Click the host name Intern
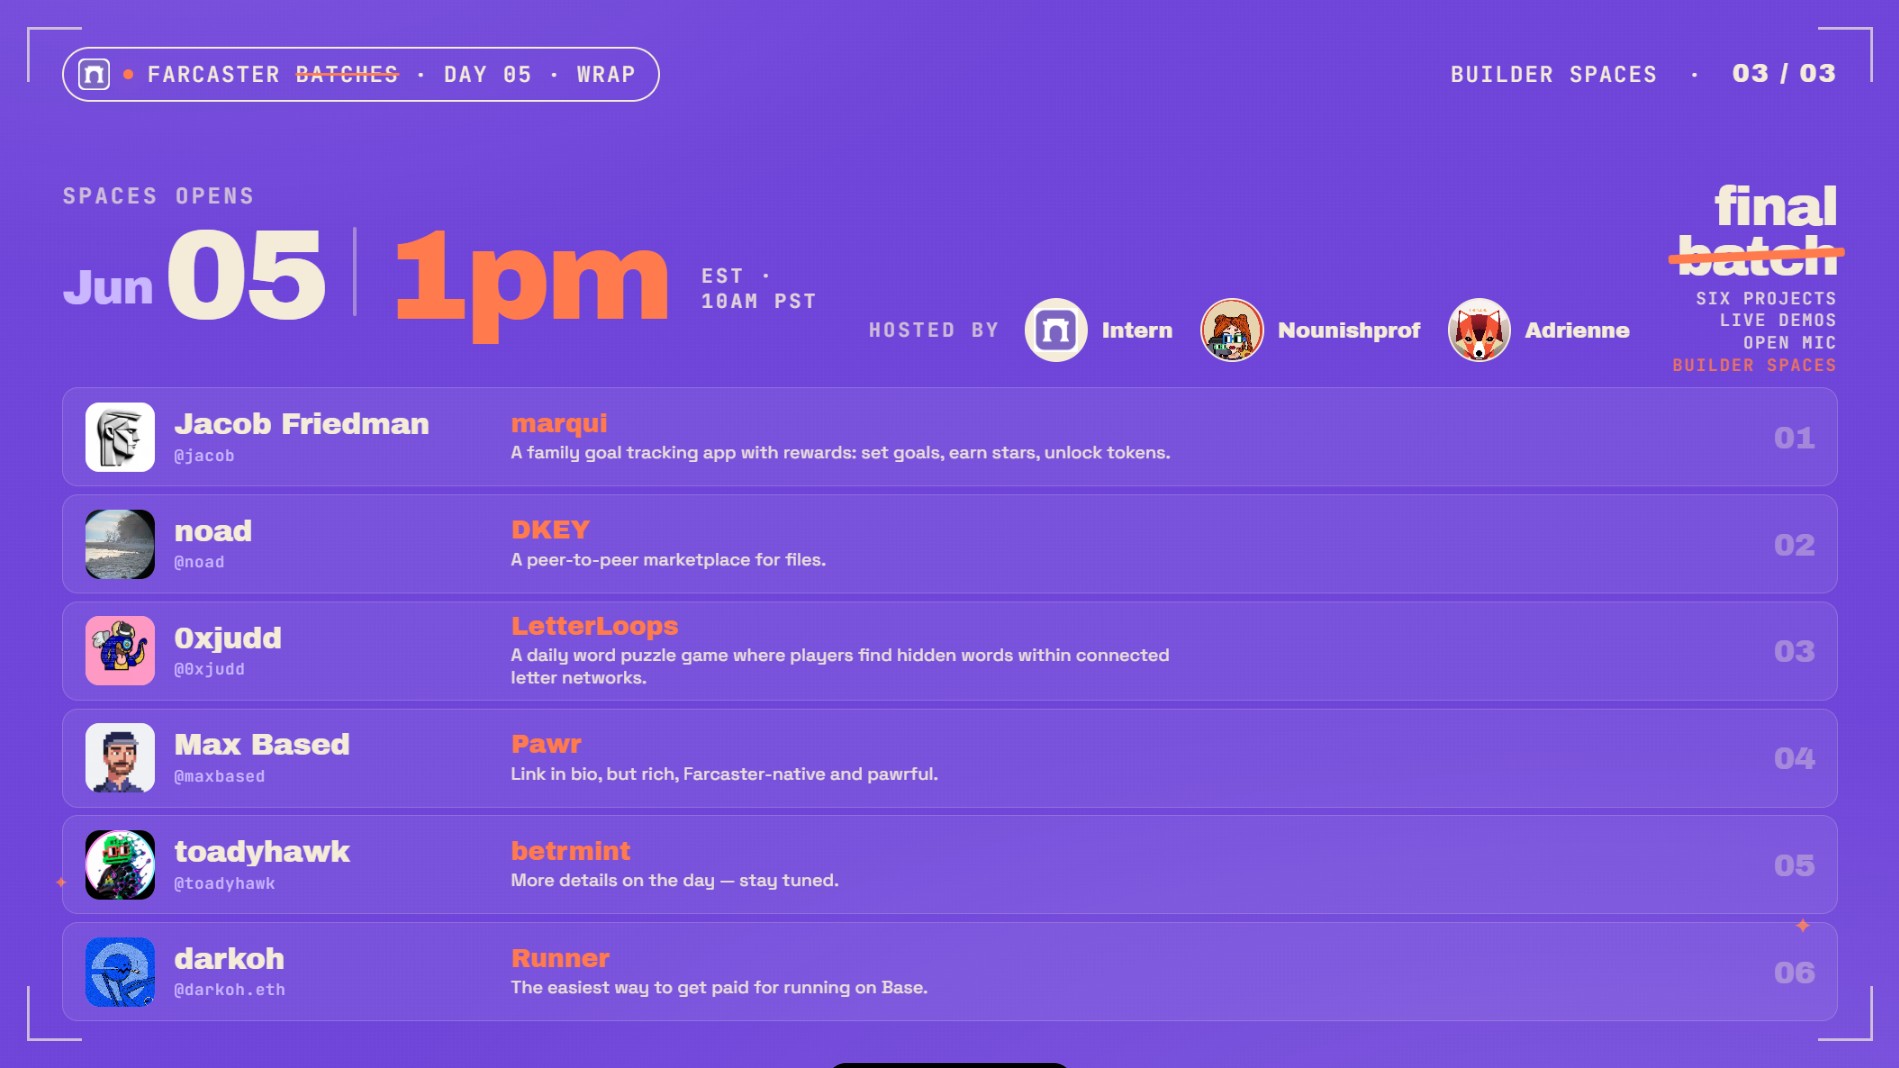The height and width of the screenshot is (1068, 1899). coord(1137,330)
